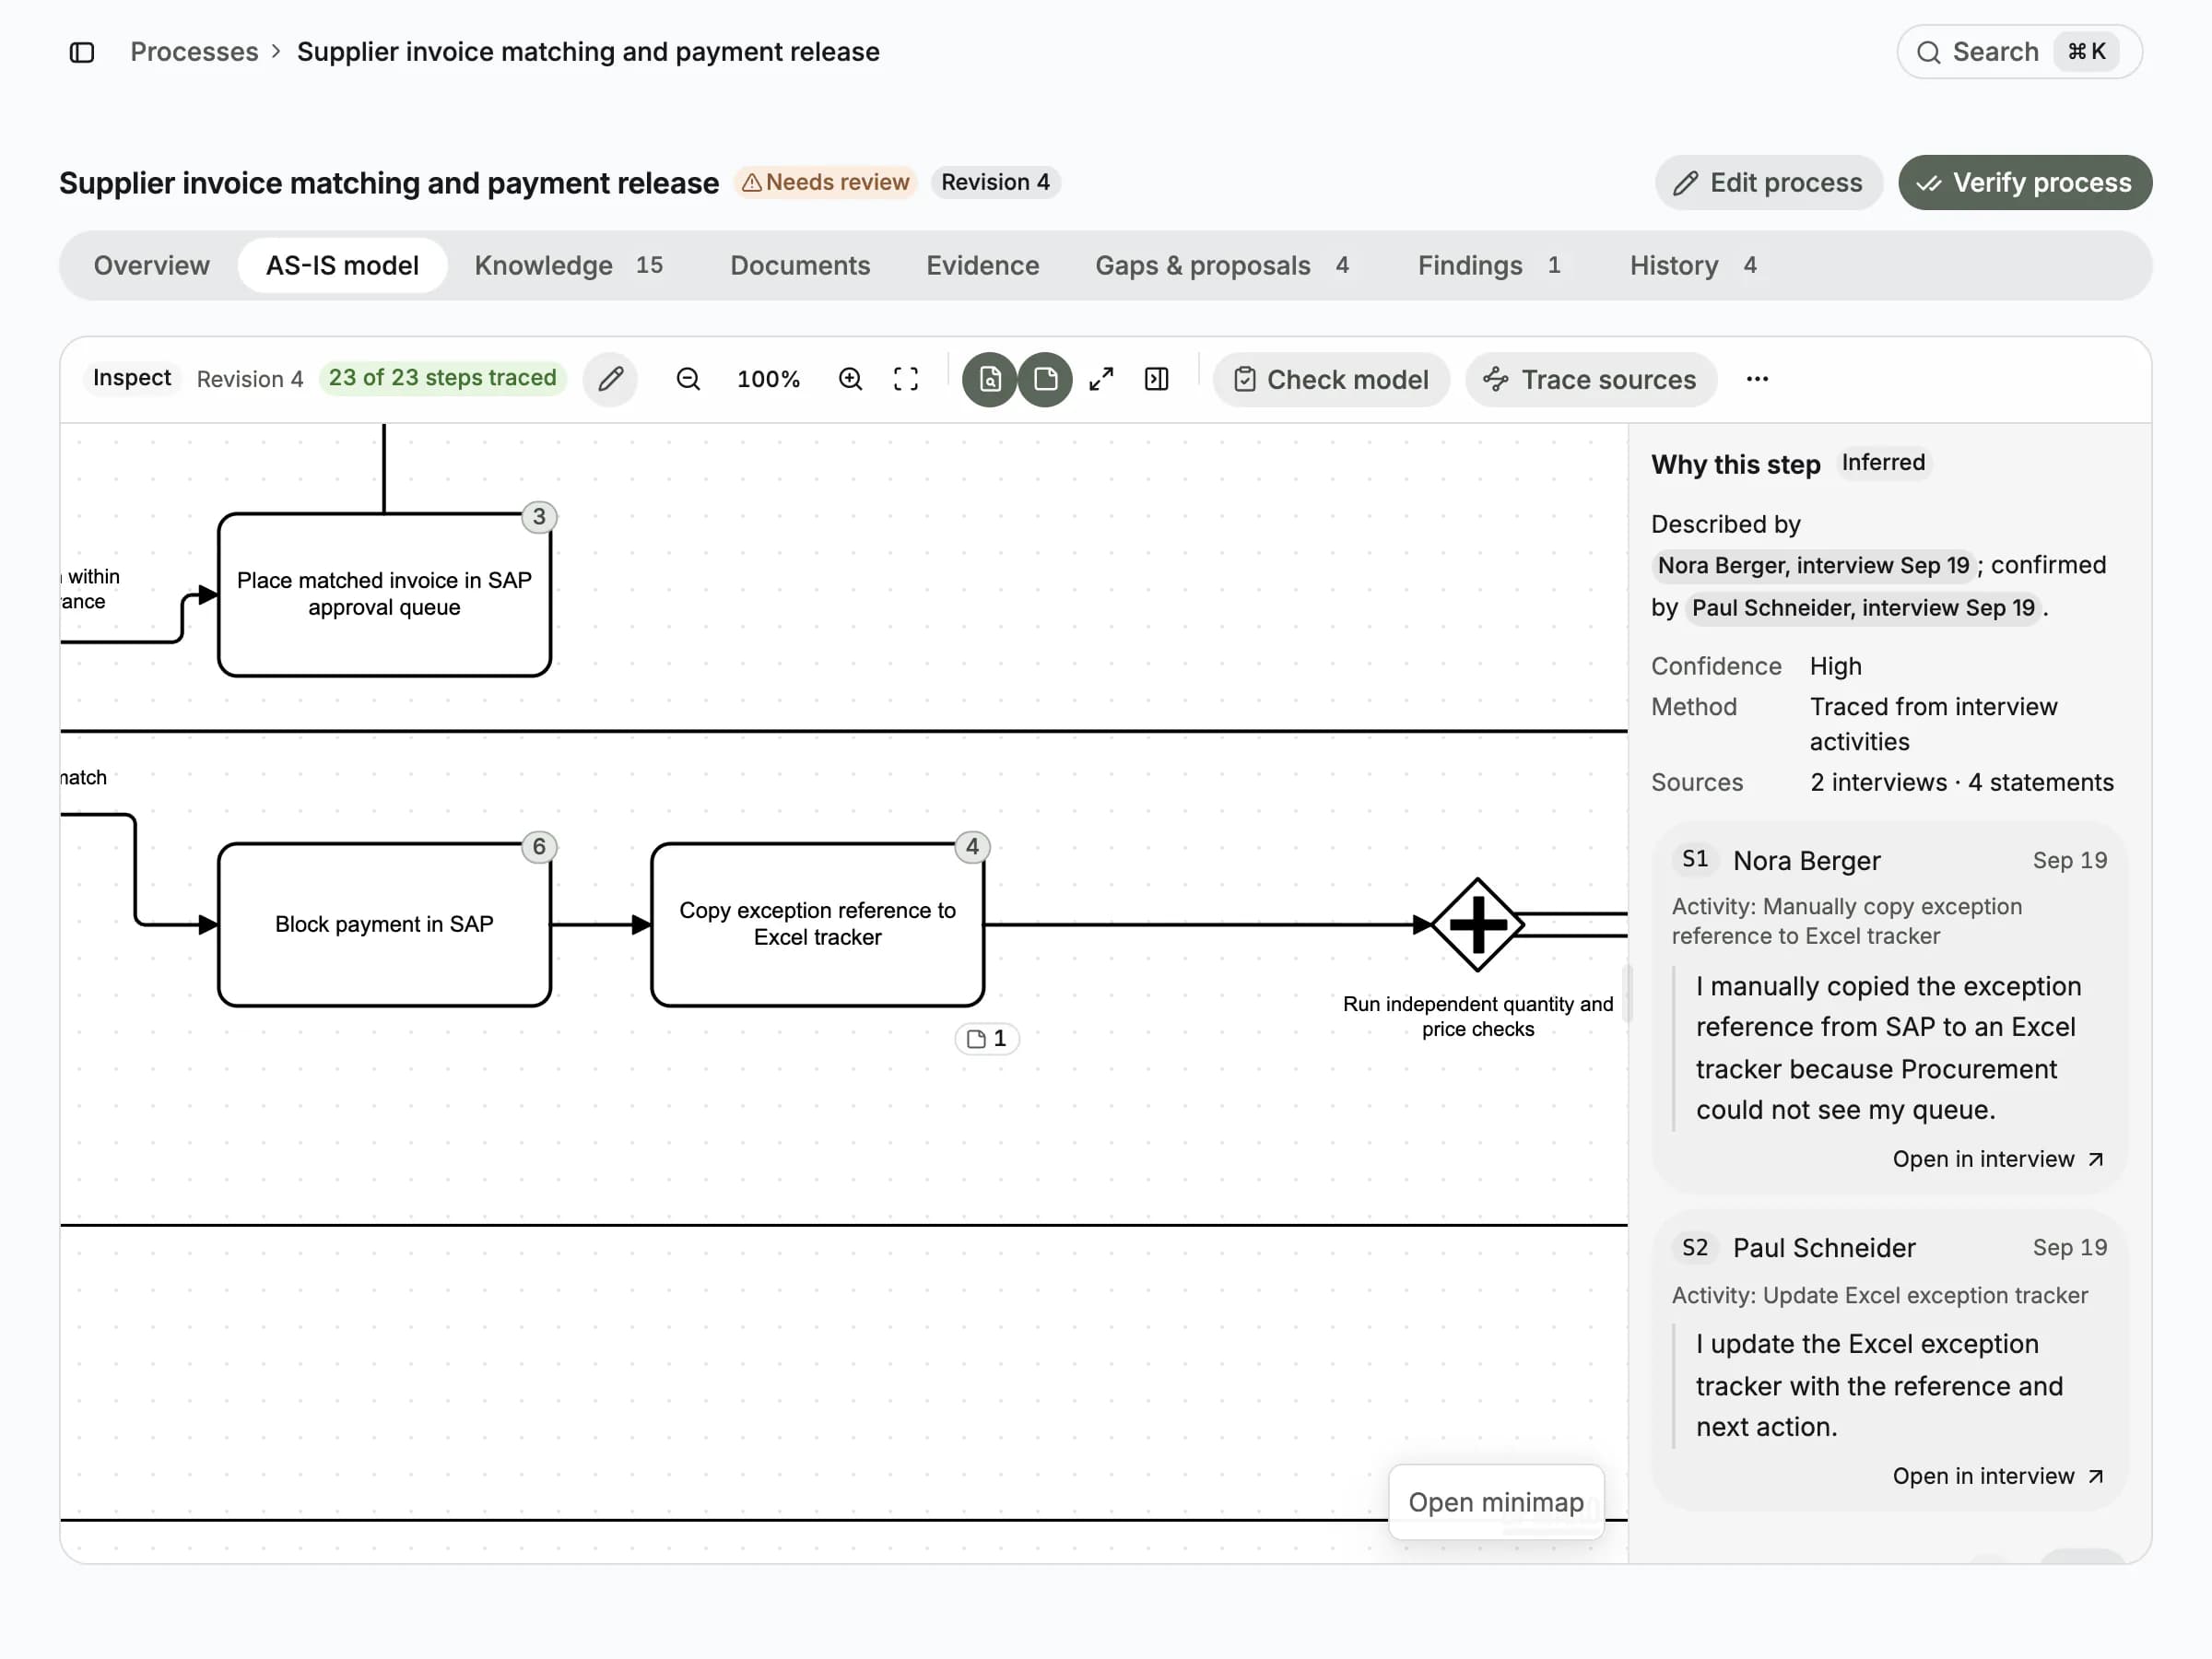Toggle the document notes overlay

1045,379
